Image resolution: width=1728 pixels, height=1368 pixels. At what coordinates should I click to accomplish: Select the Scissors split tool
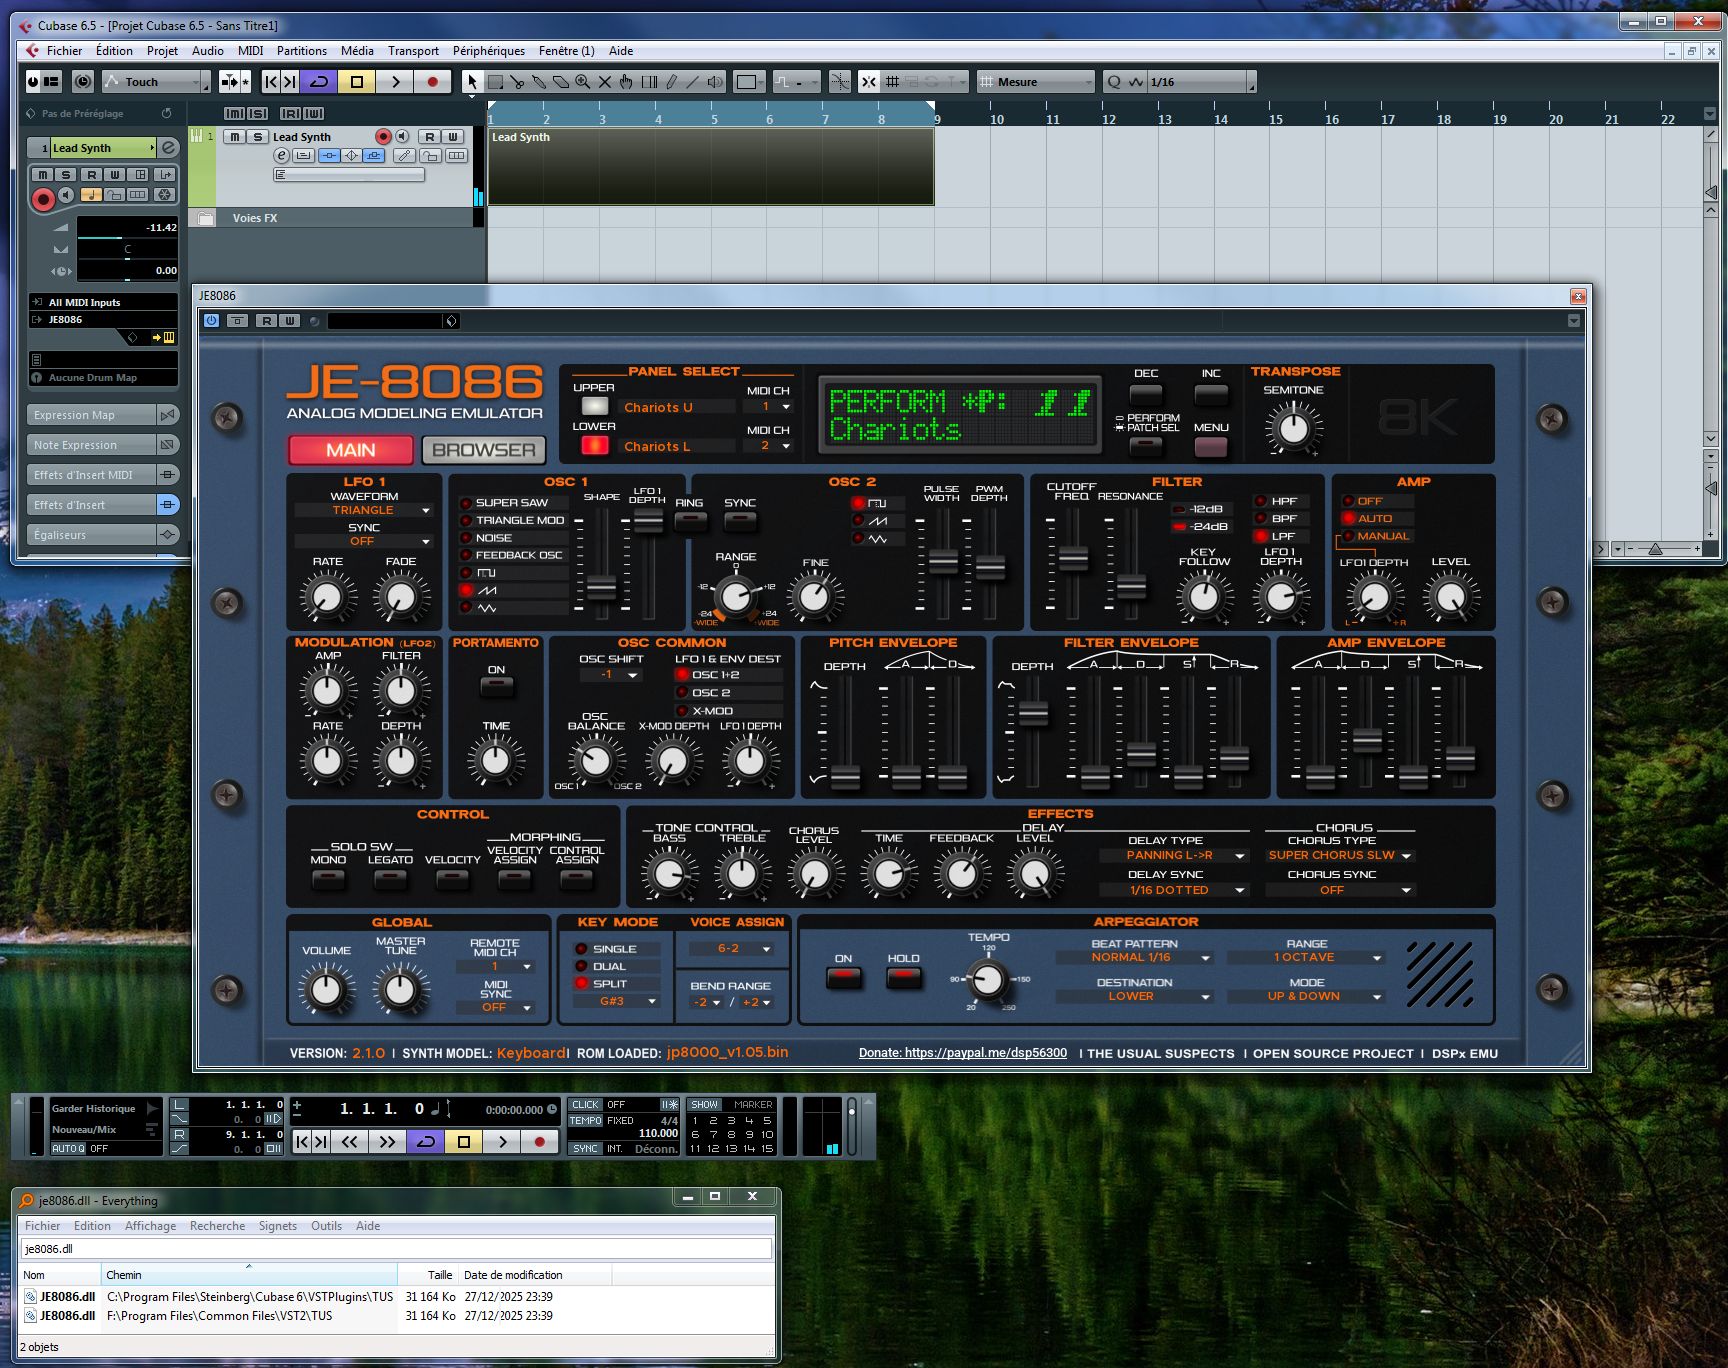[x=517, y=82]
